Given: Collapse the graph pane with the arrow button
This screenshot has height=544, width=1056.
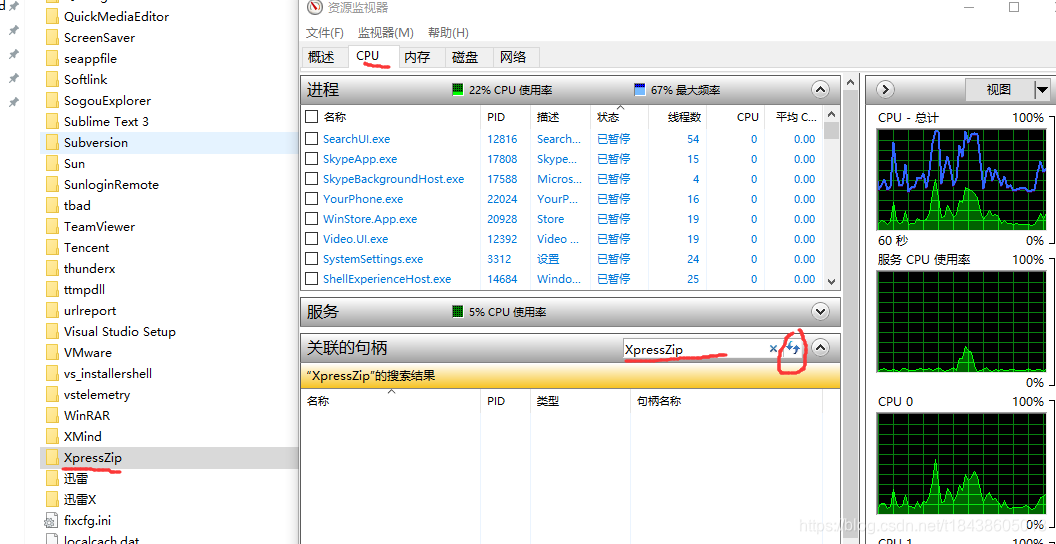Looking at the screenshot, I should [885, 89].
